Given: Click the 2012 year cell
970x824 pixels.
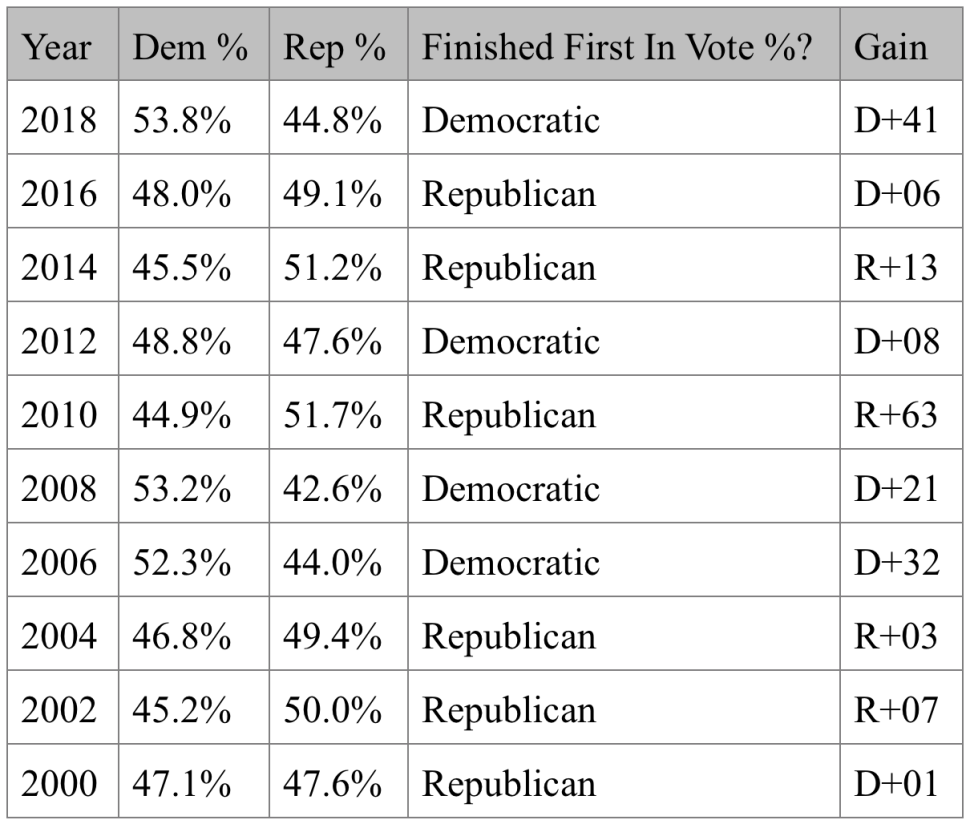Looking at the screenshot, I should pos(63,338).
